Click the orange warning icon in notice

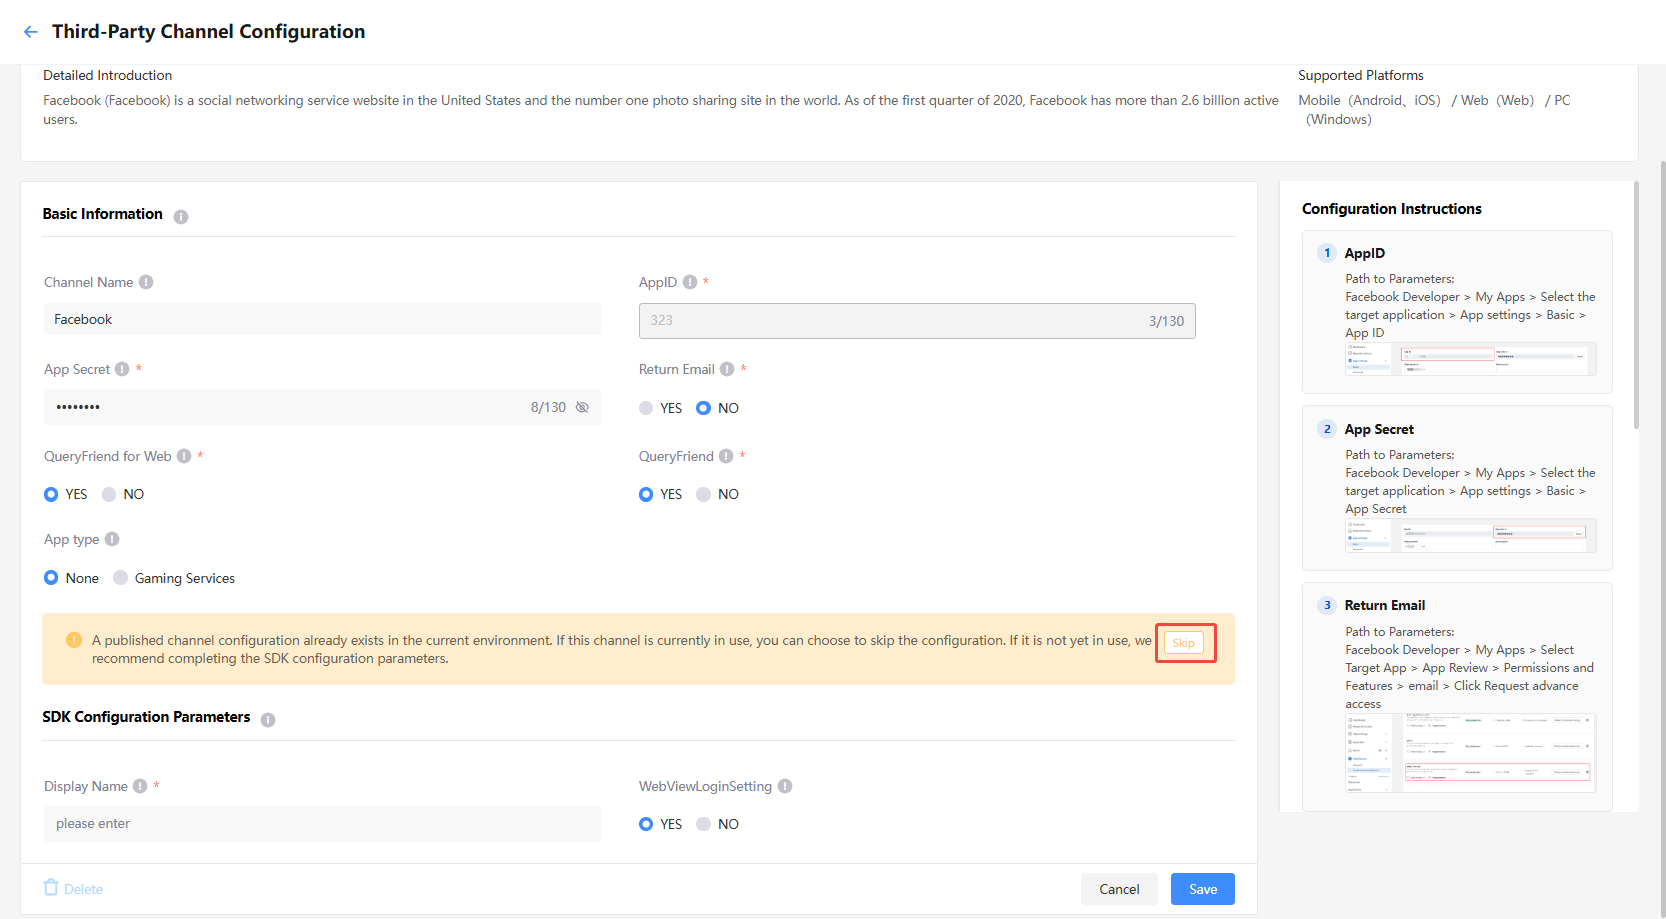(74, 640)
